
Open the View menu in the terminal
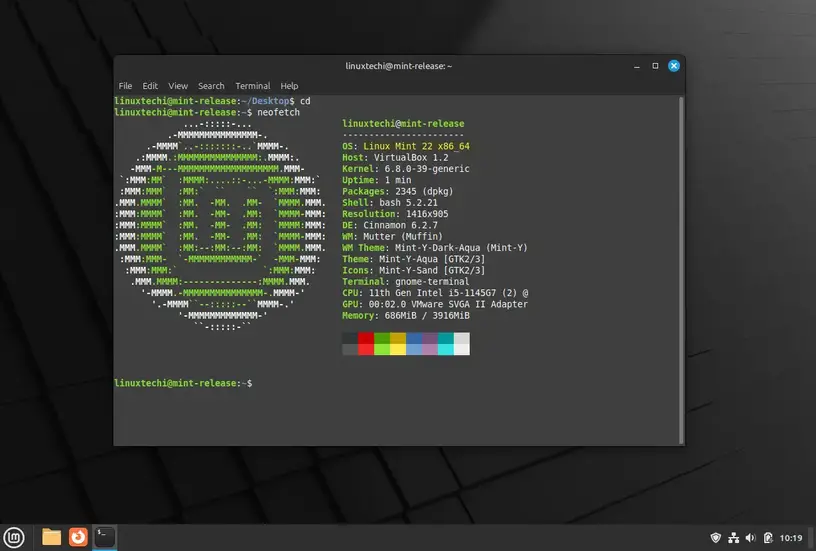(x=177, y=86)
